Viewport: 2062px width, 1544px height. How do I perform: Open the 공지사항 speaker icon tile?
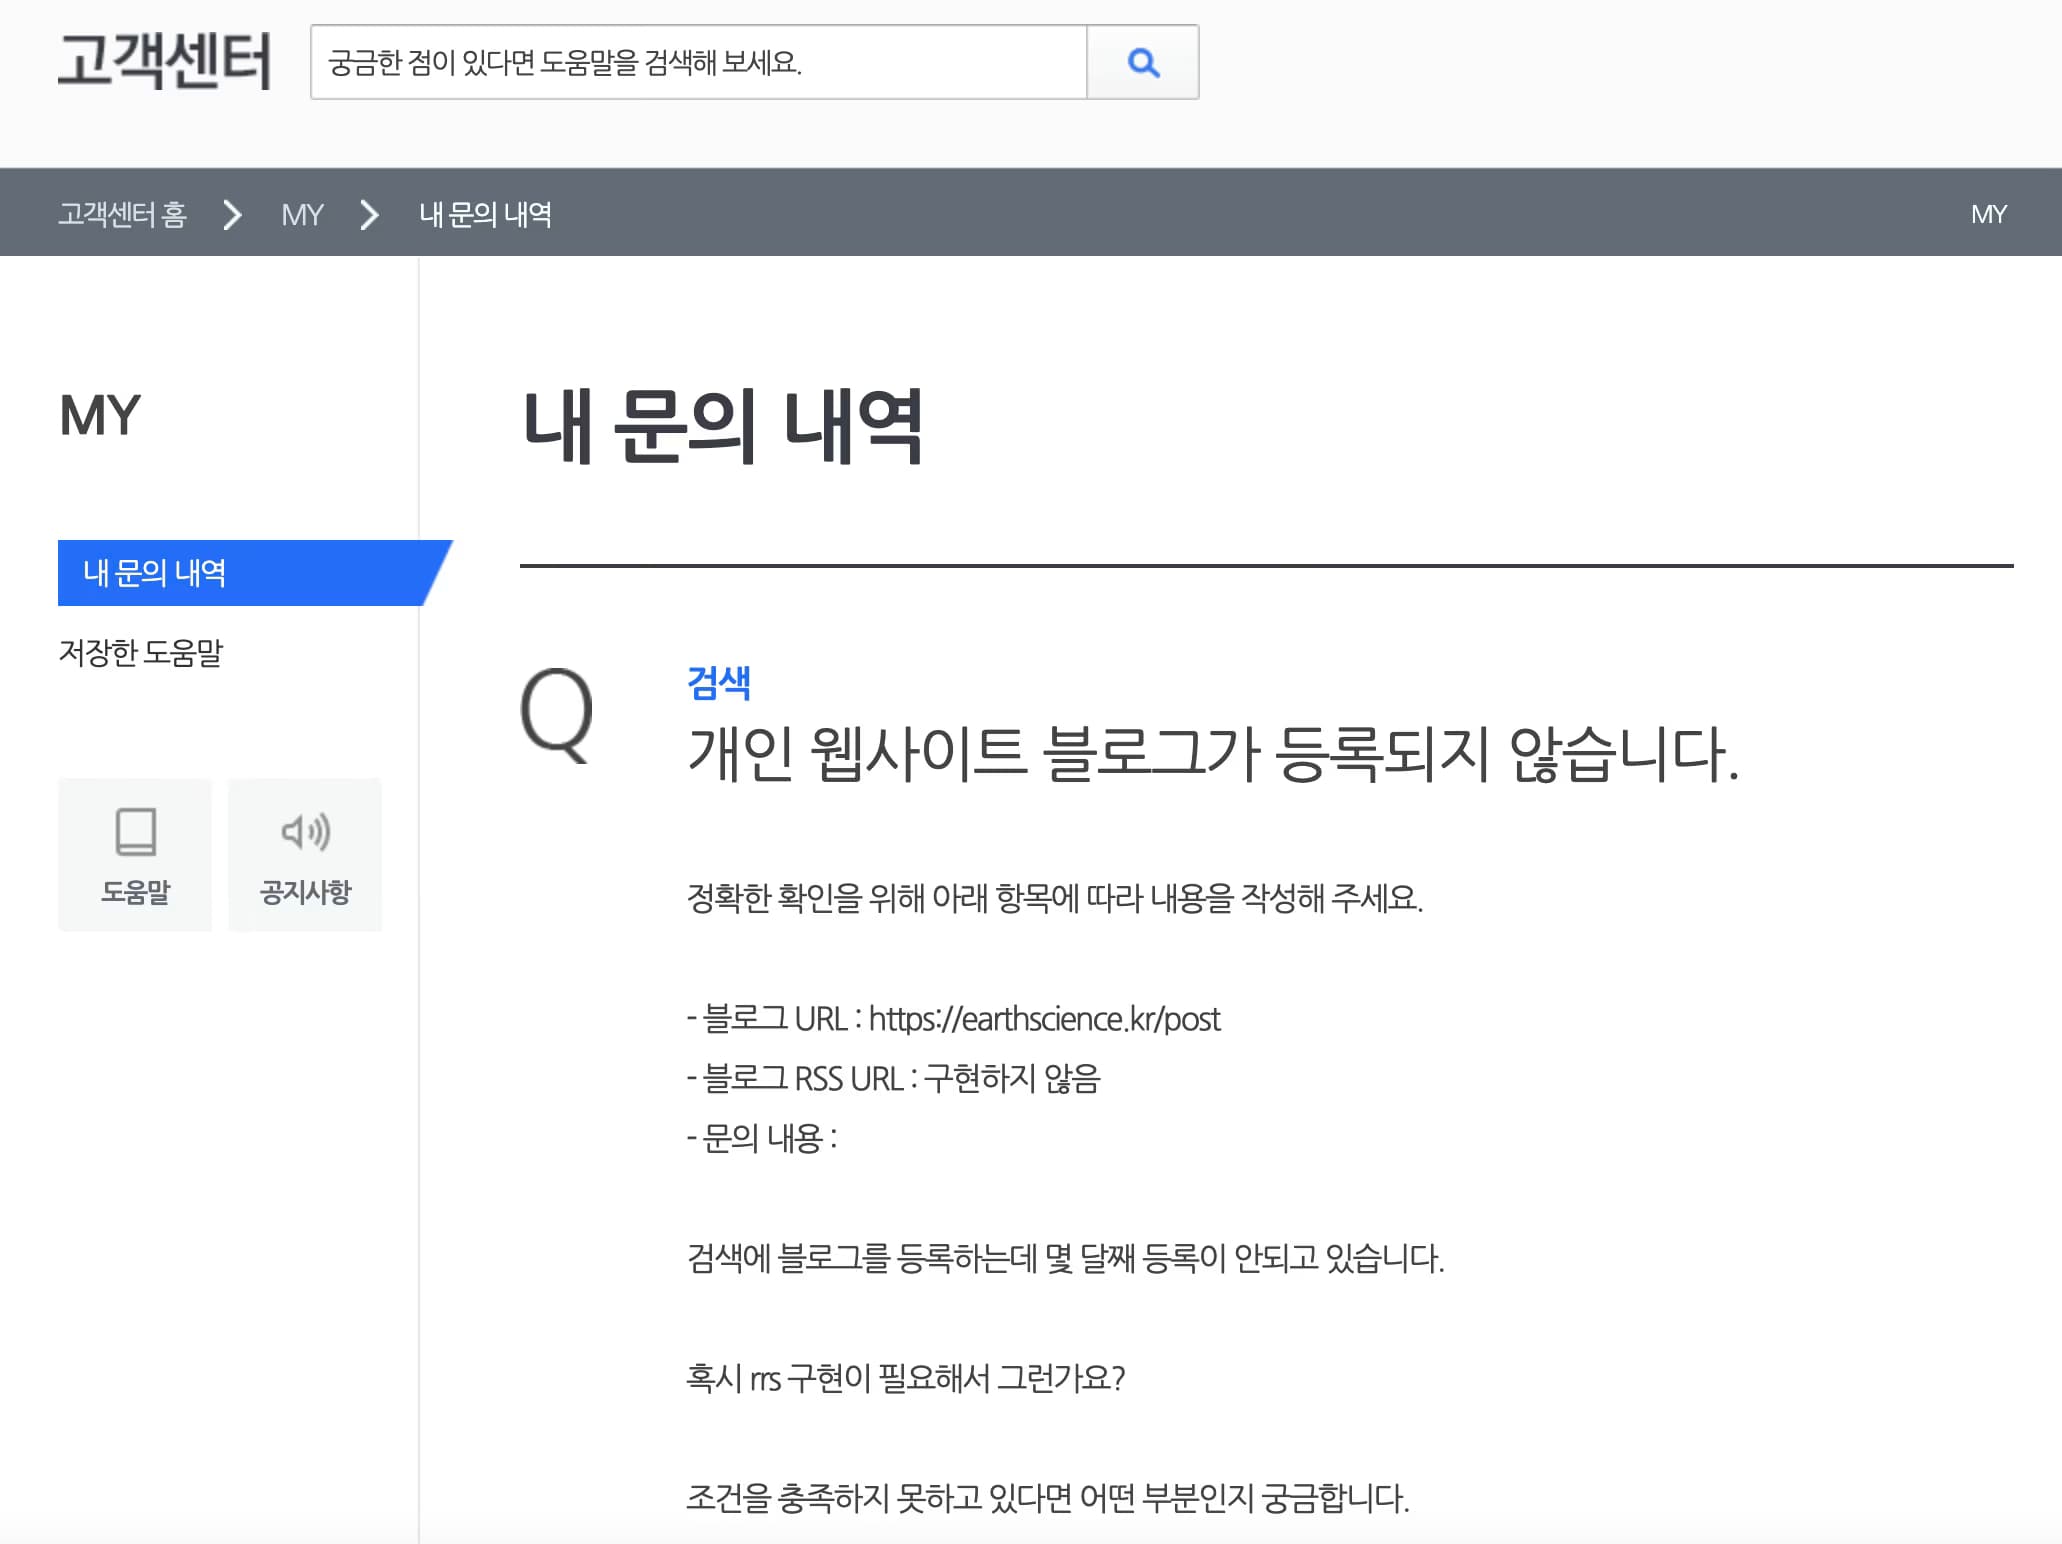click(x=305, y=855)
